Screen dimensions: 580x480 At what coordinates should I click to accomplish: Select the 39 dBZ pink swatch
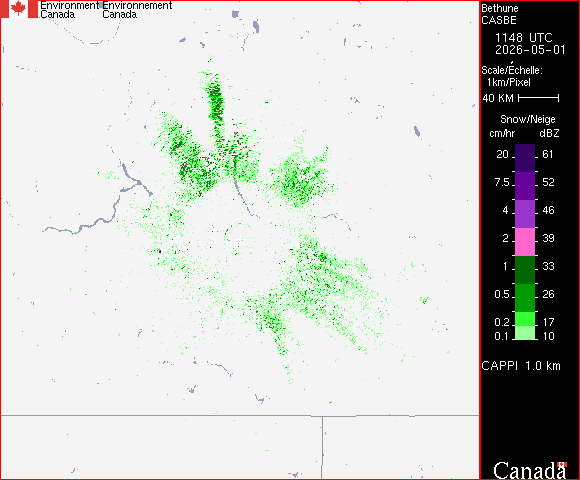coord(525,242)
